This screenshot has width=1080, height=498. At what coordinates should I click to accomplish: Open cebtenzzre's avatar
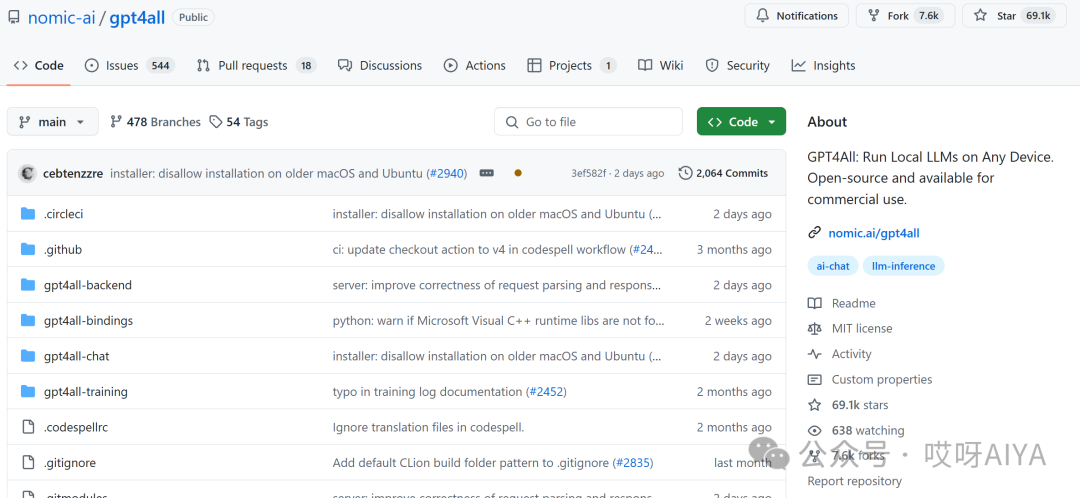[28, 174]
